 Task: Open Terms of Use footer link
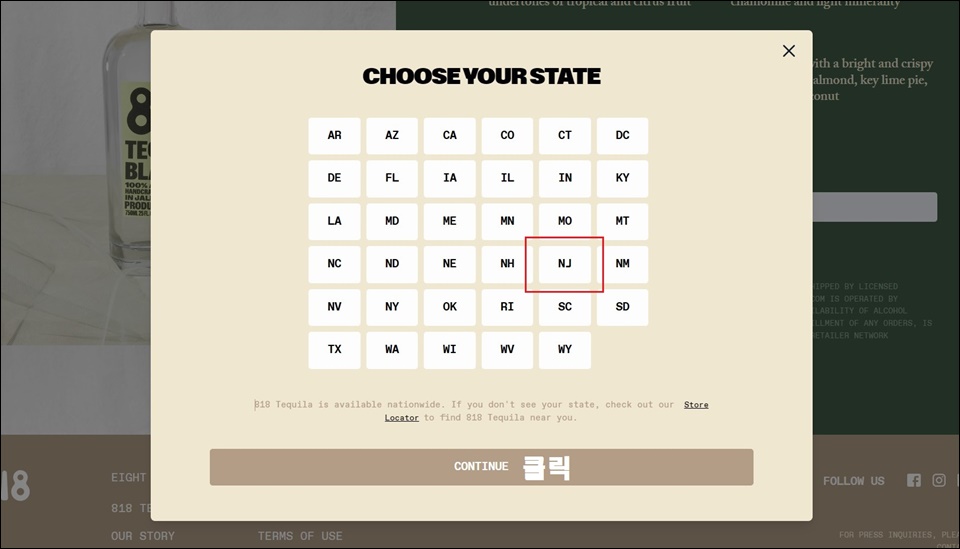point(300,536)
